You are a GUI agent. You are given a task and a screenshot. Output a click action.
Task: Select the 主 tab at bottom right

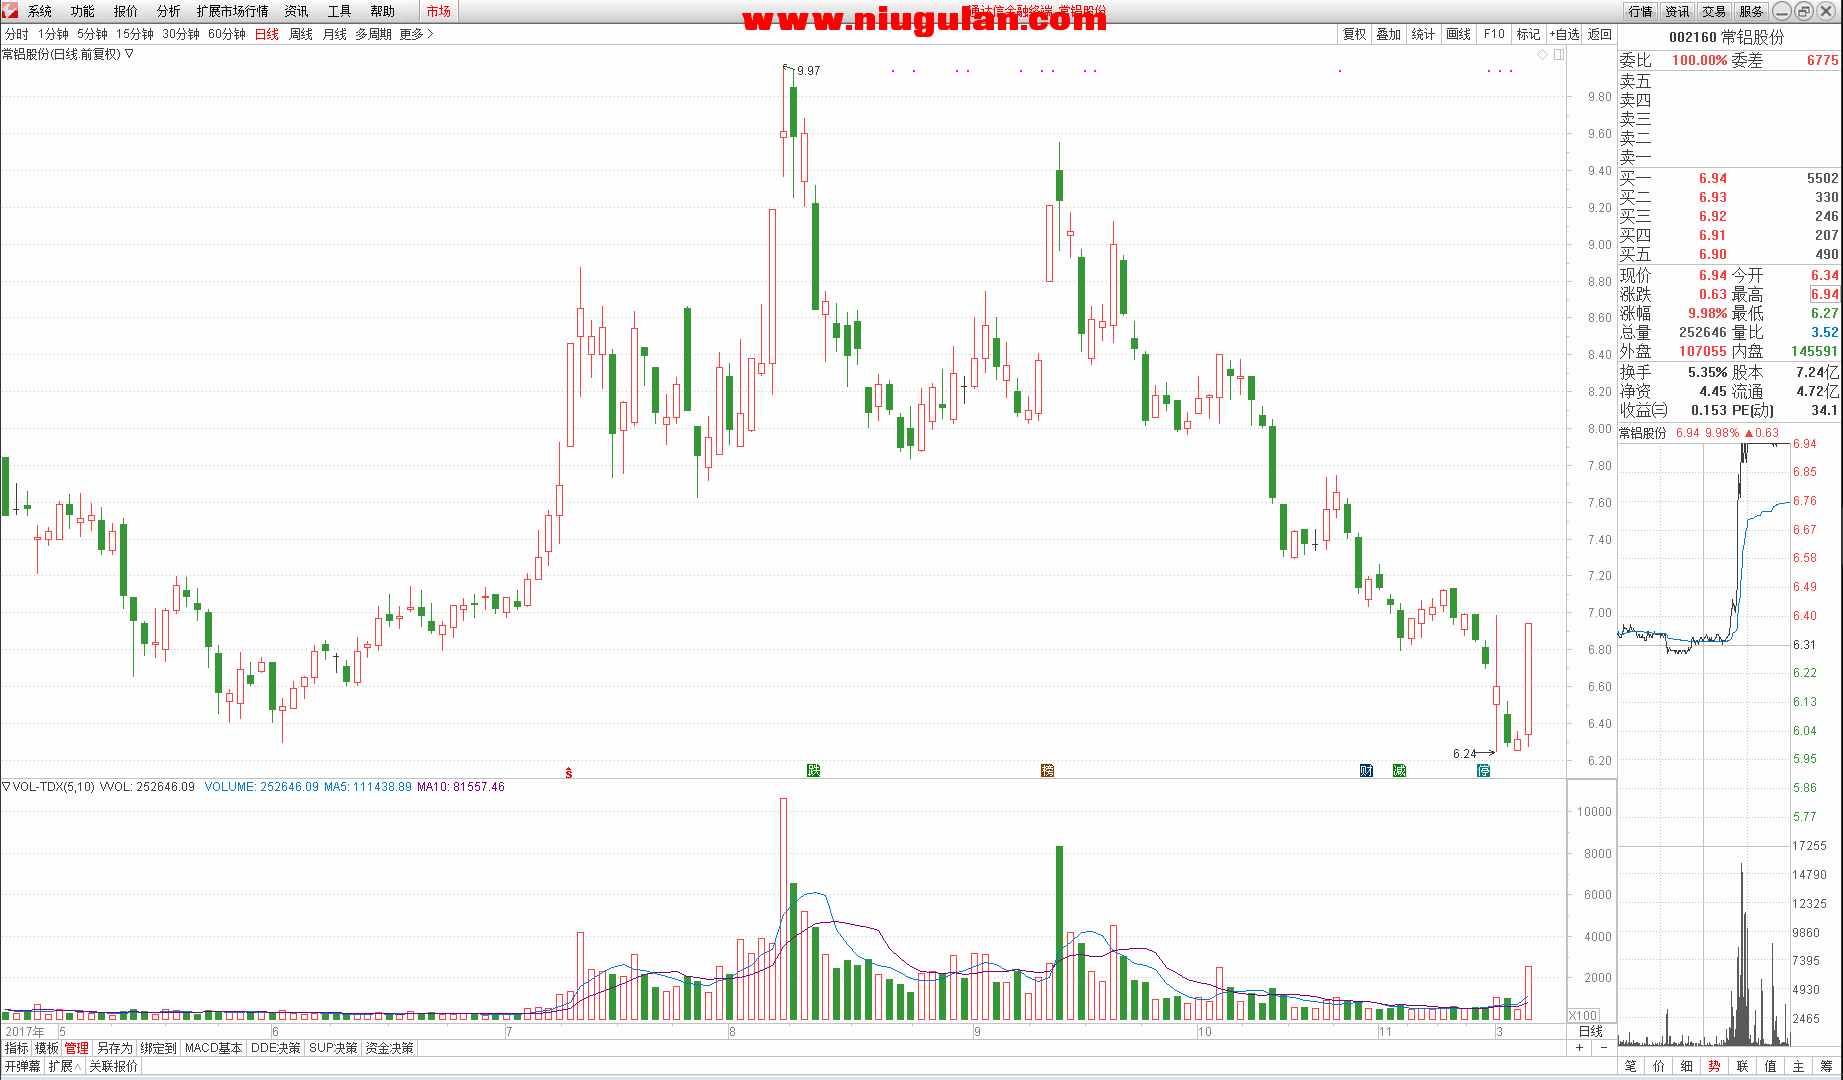click(x=1799, y=1066)
